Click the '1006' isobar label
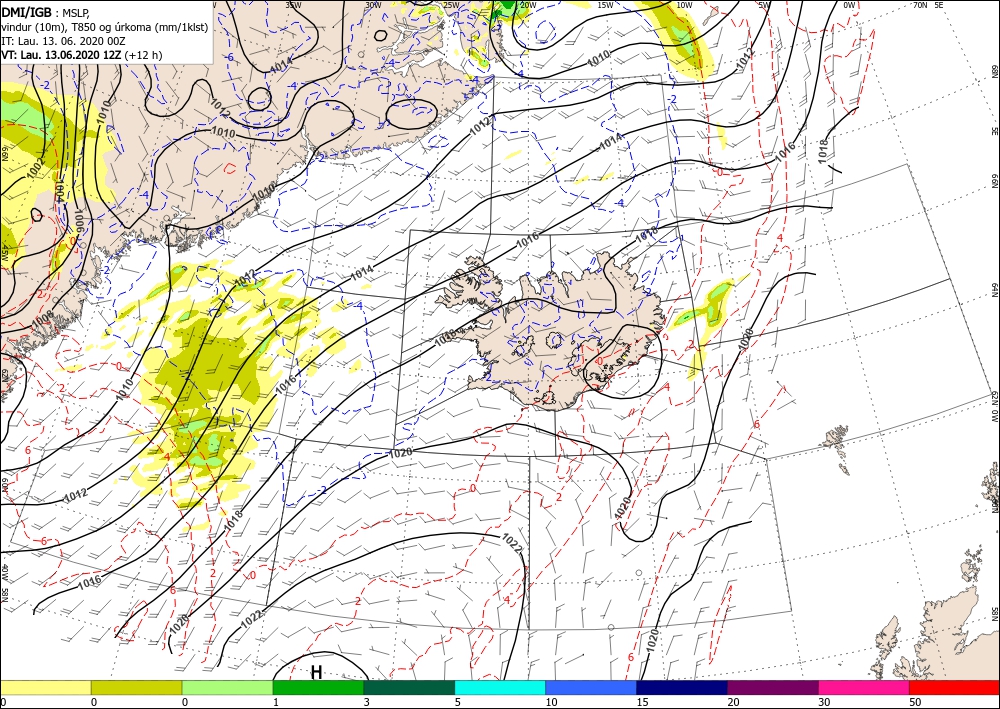The height and width of the screenshot is (709, 1000). [78, 220]
